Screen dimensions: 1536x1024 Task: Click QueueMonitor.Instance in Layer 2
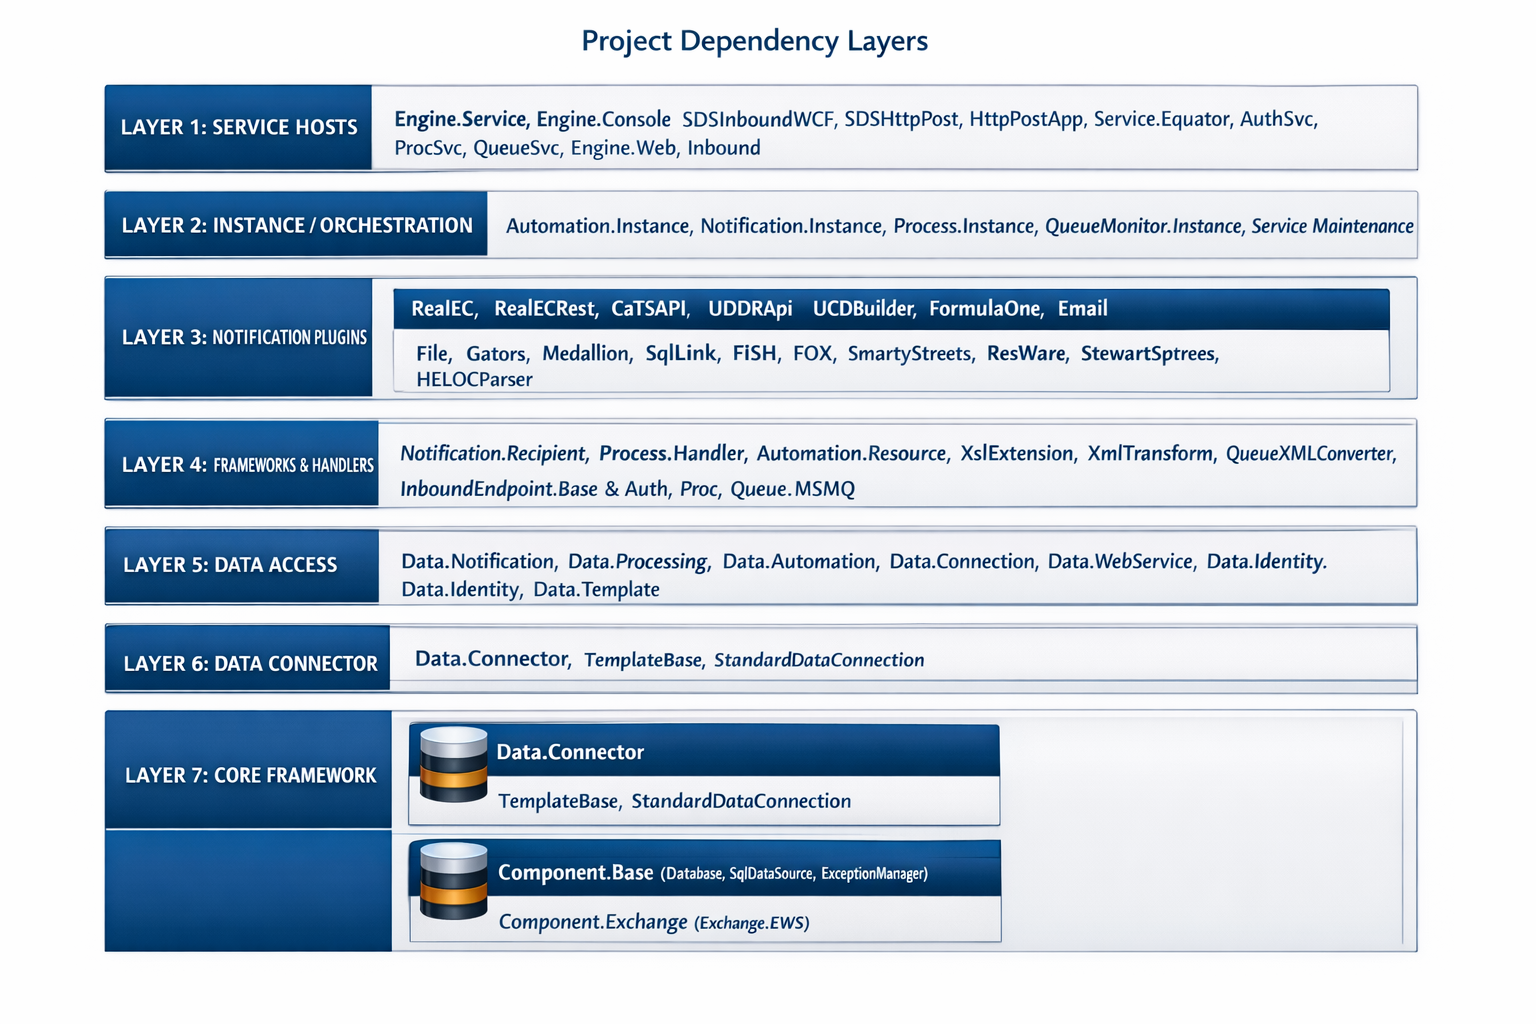[1143, 226]
